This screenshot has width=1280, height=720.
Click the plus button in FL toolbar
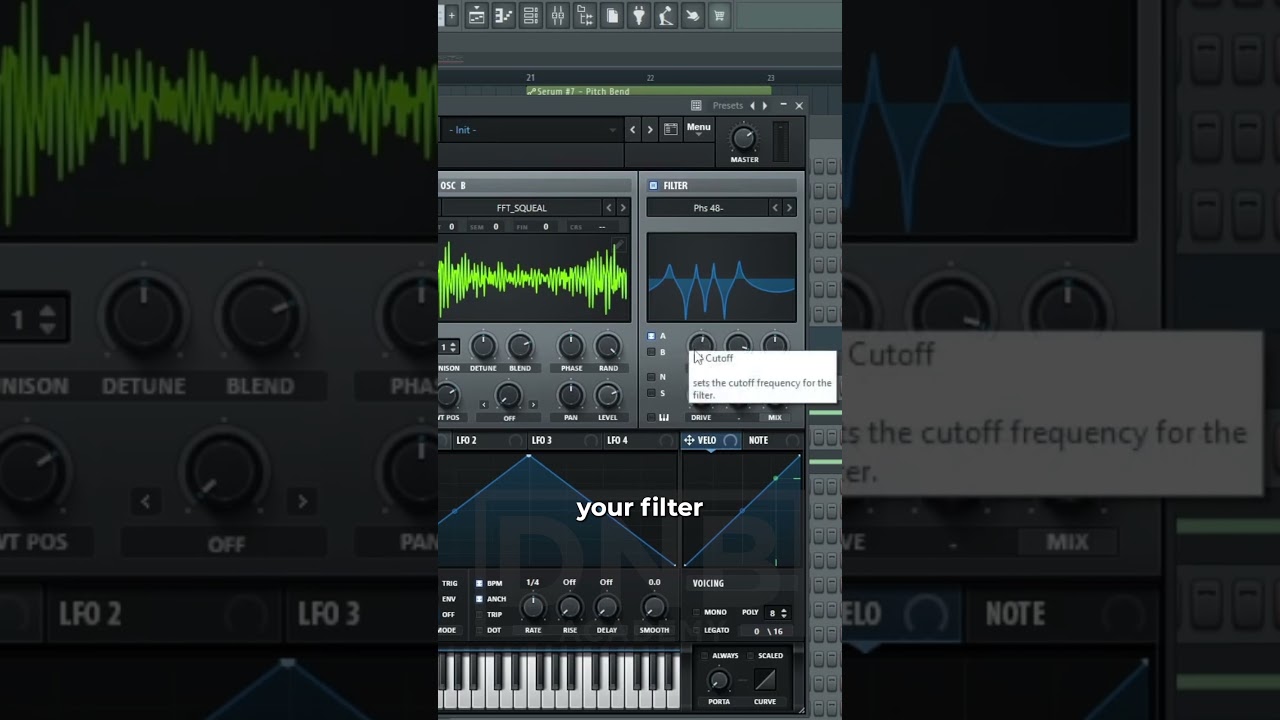pos(451,15)
